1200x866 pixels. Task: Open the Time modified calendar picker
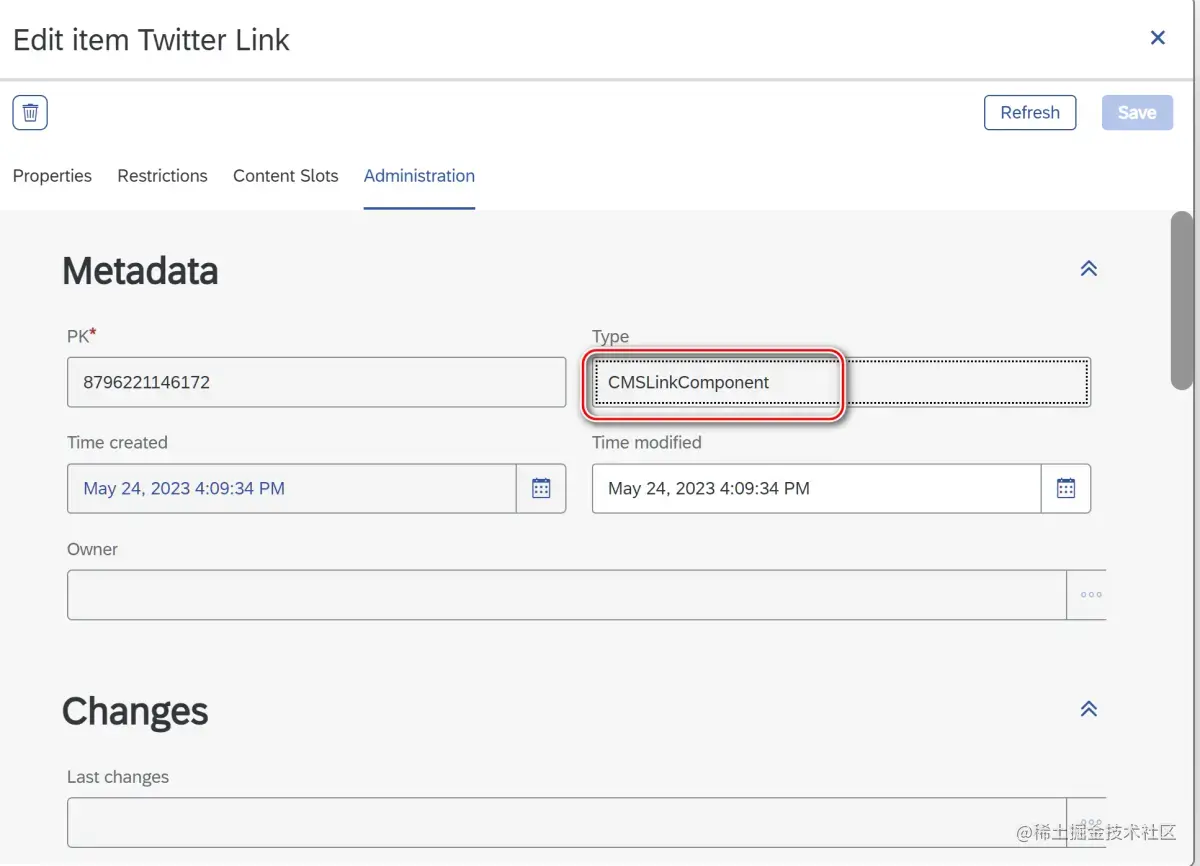(1066, 489)
